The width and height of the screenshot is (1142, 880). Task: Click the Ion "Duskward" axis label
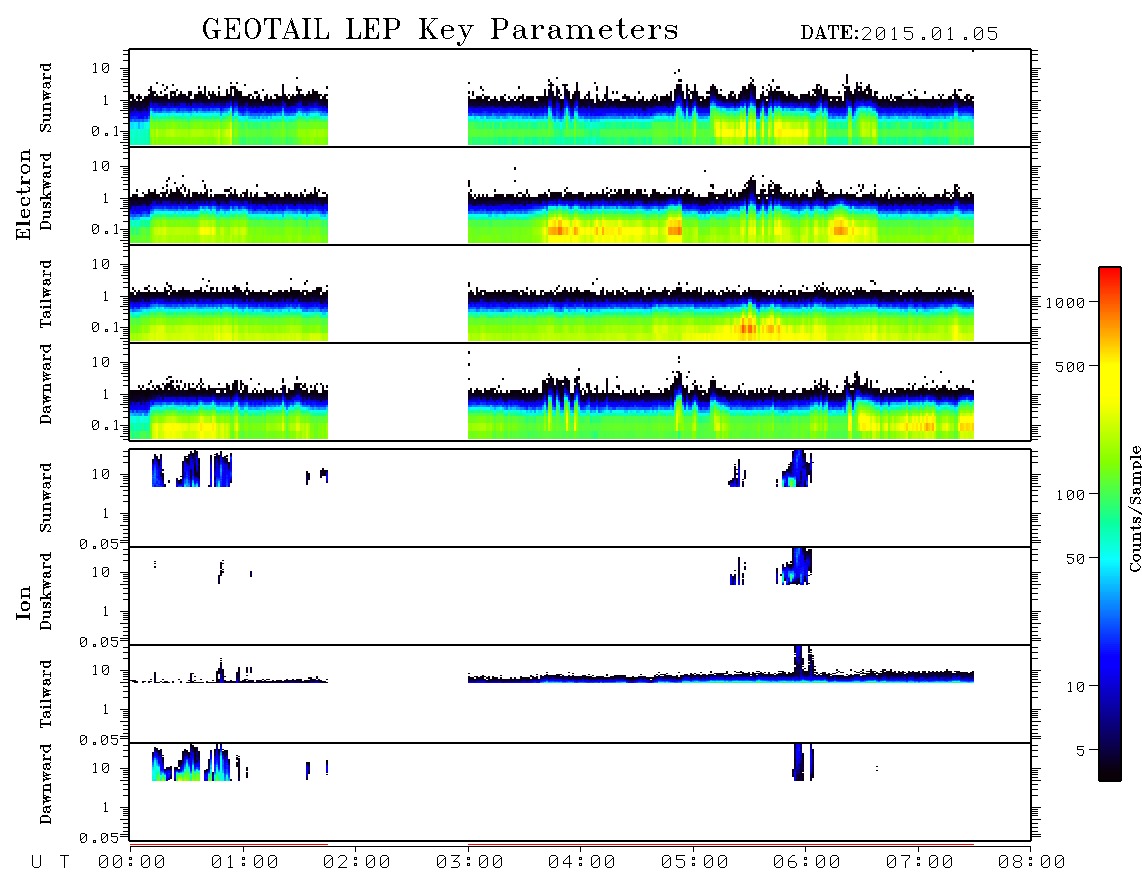click(46, 591)
